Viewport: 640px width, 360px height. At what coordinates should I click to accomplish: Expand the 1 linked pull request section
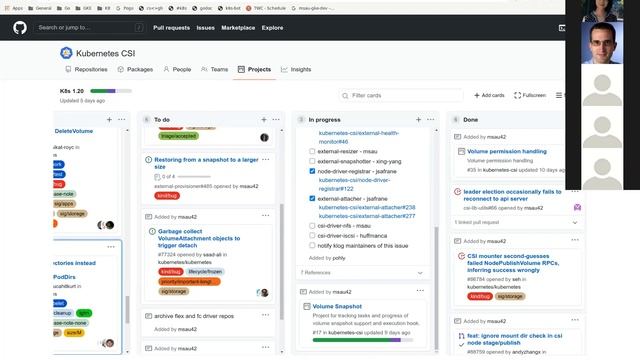coord(516,222)
